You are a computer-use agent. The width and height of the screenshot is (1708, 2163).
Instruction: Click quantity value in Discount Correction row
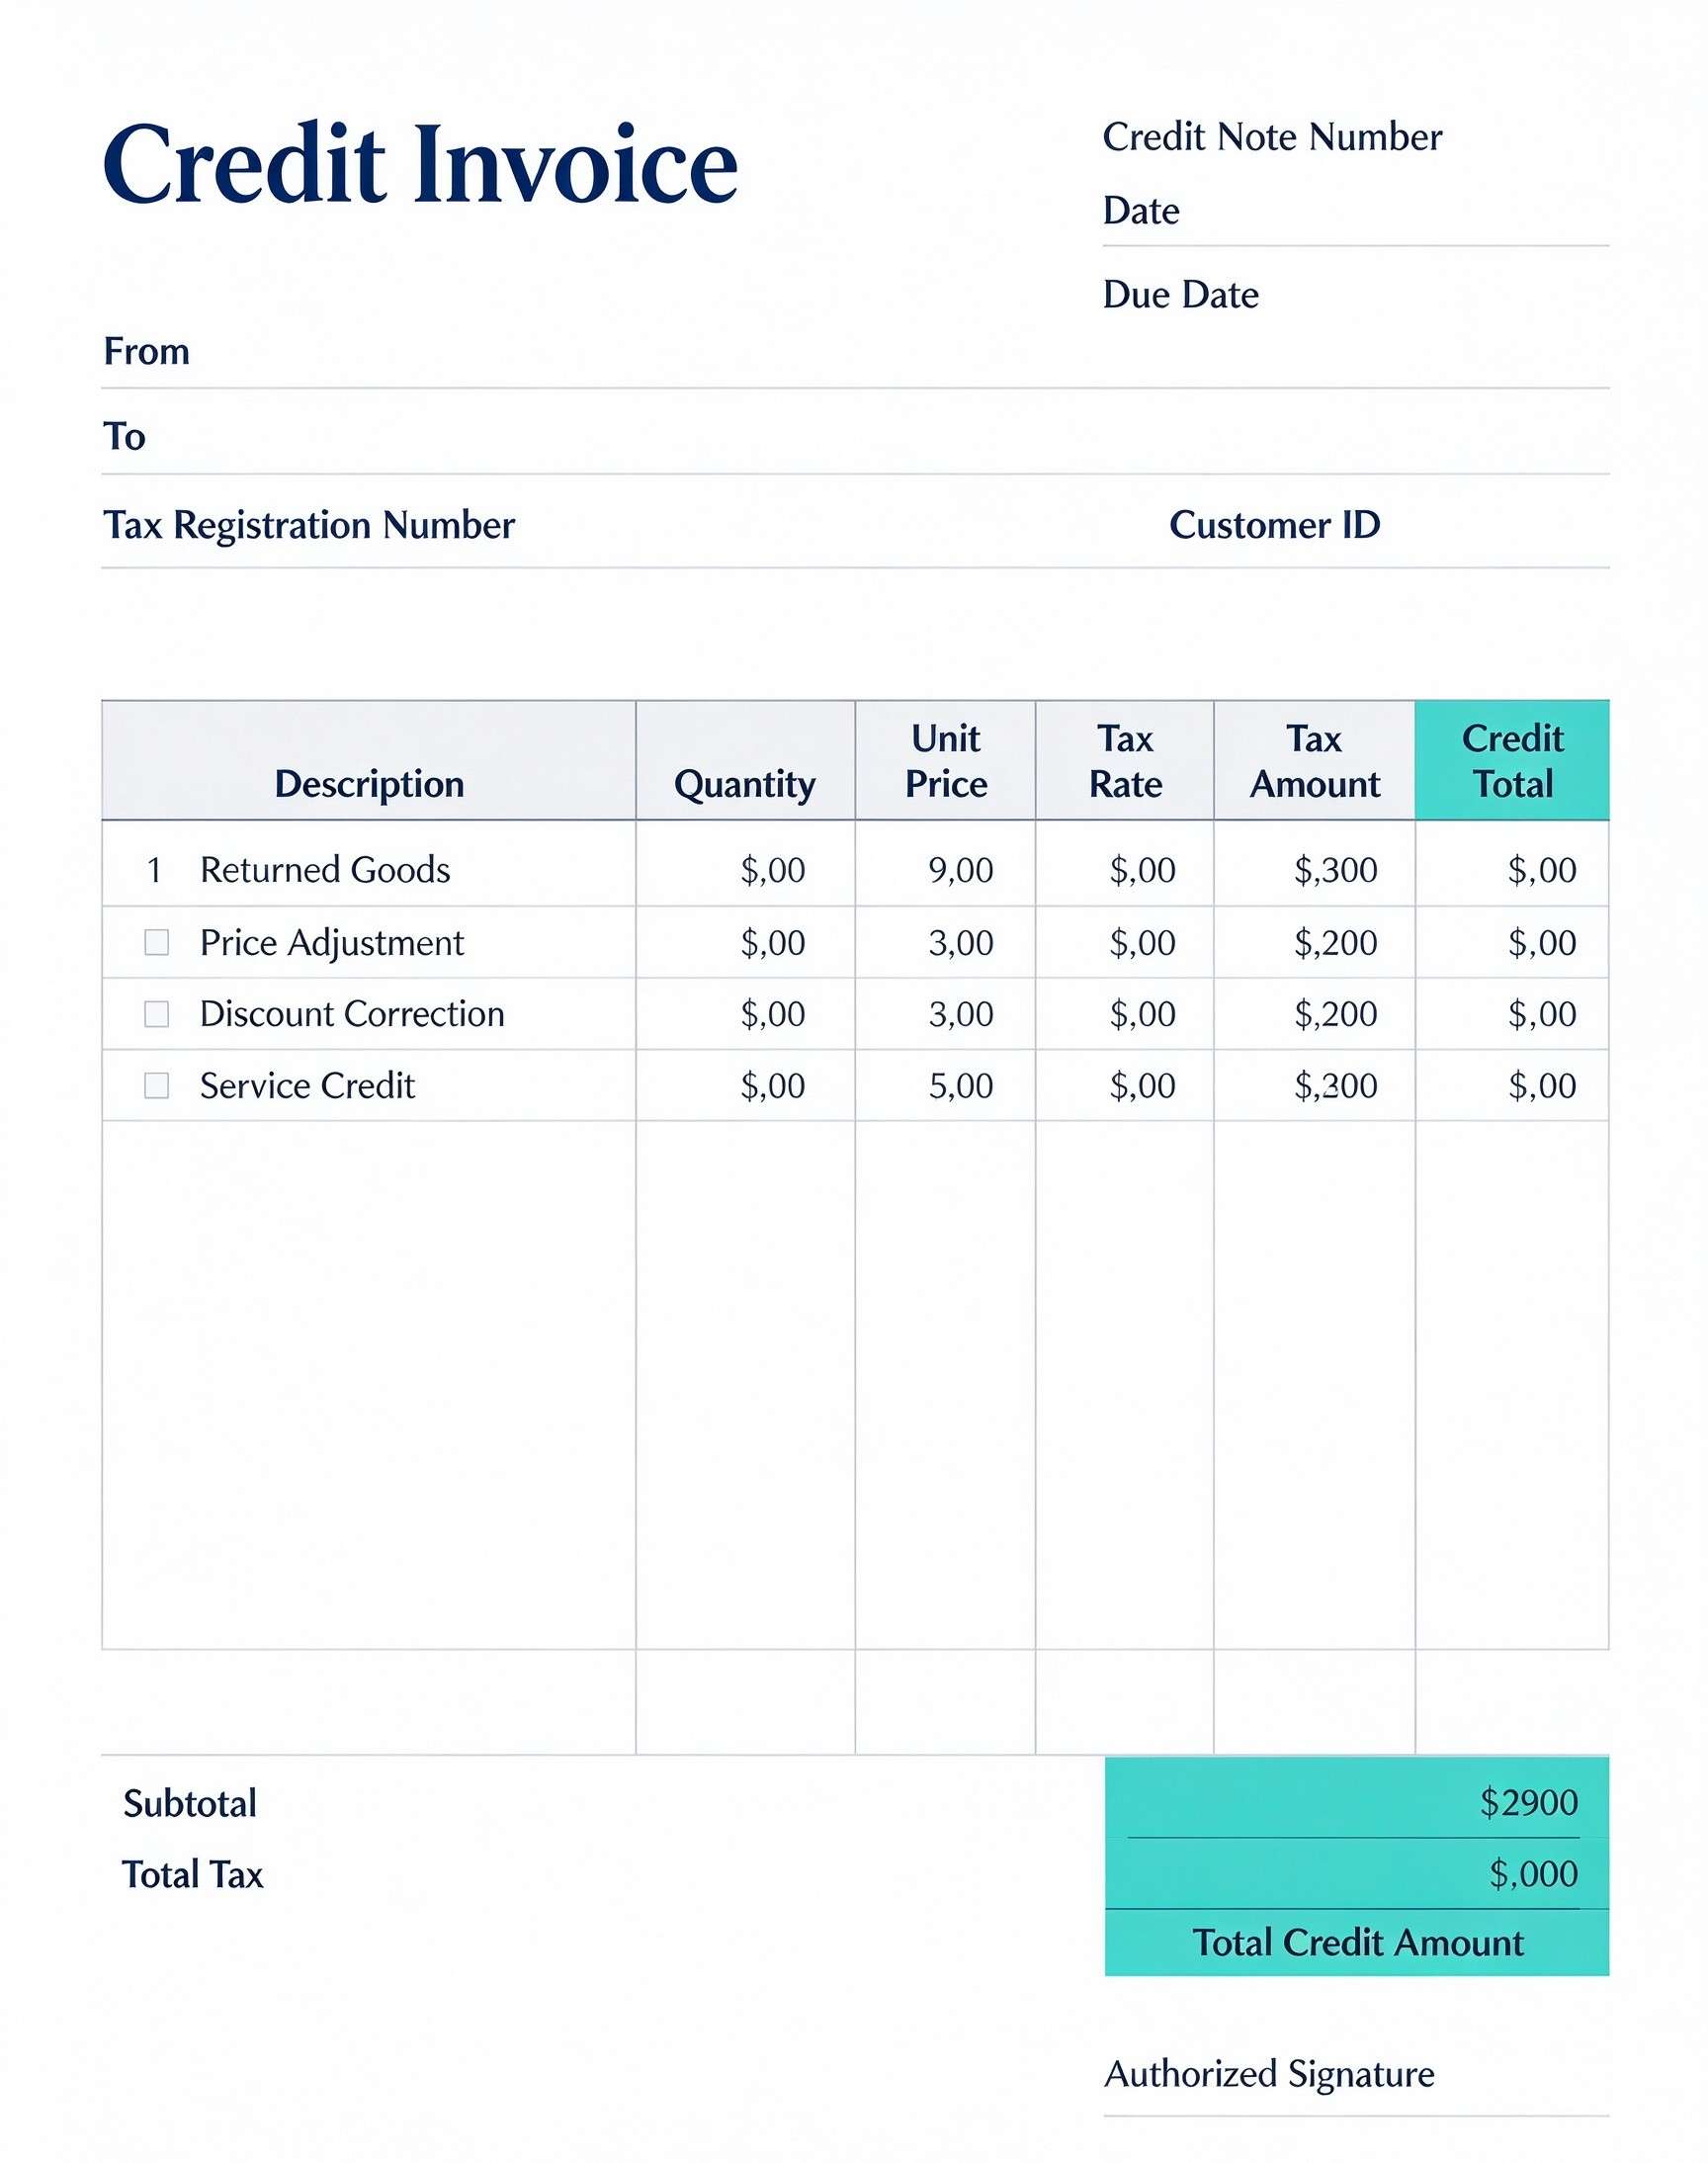tap(773, 1014)
